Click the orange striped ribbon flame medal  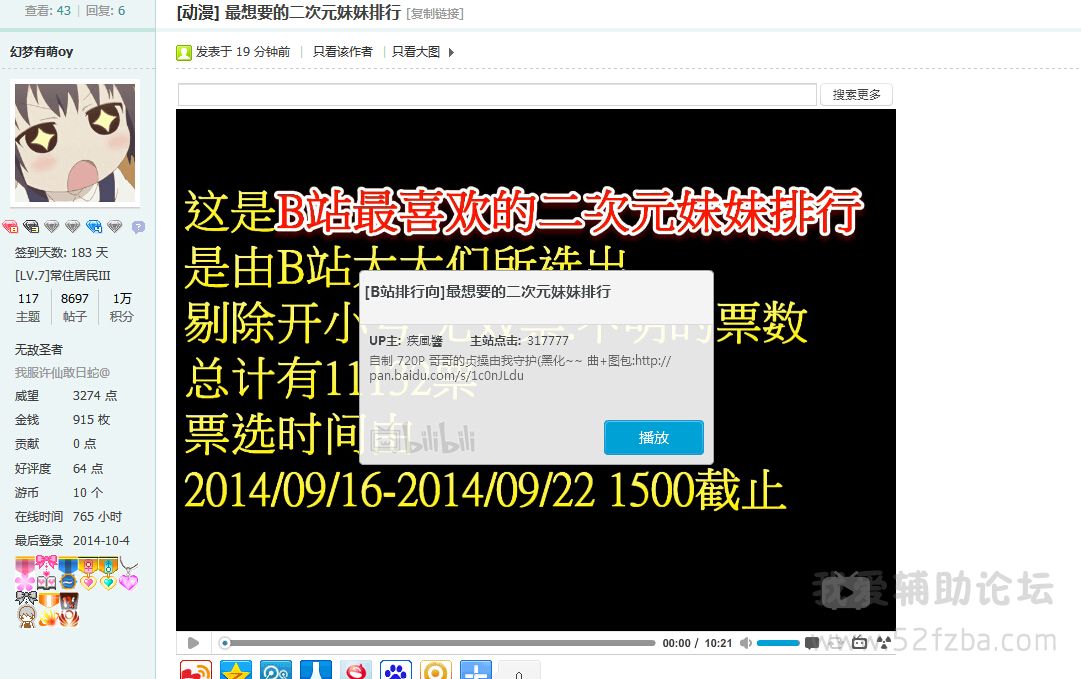pyautogui.click(x=48, y=609)
